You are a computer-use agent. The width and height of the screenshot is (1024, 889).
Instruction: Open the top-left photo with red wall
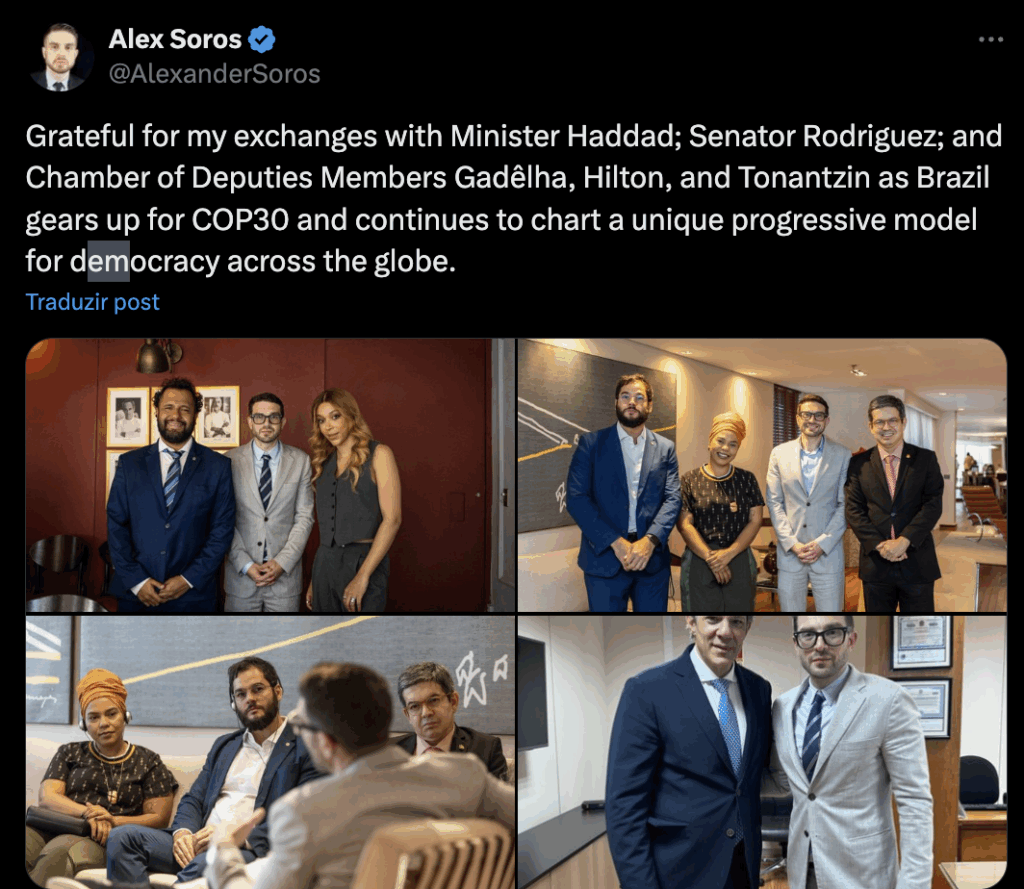point(270,475)
